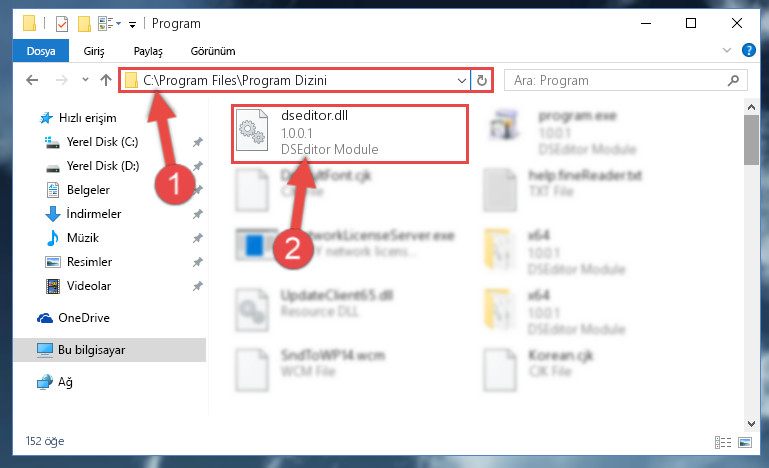Click search magnifier icon in Ara box
The height and width of the screenshot is (468, 769).
coord(734,80)
